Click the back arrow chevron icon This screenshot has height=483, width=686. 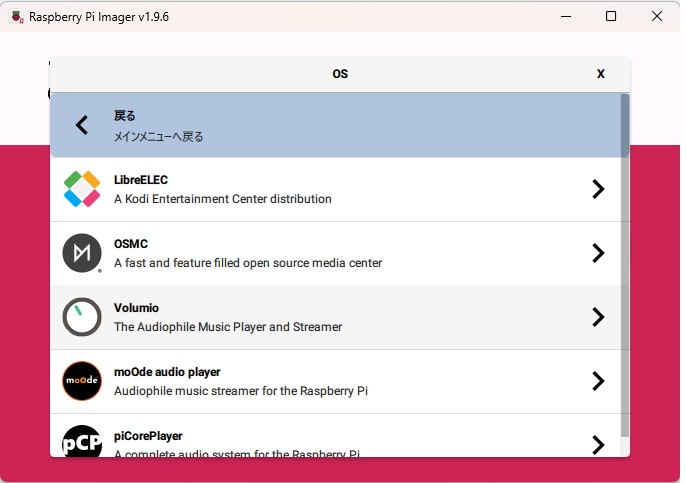click(82, 125)
